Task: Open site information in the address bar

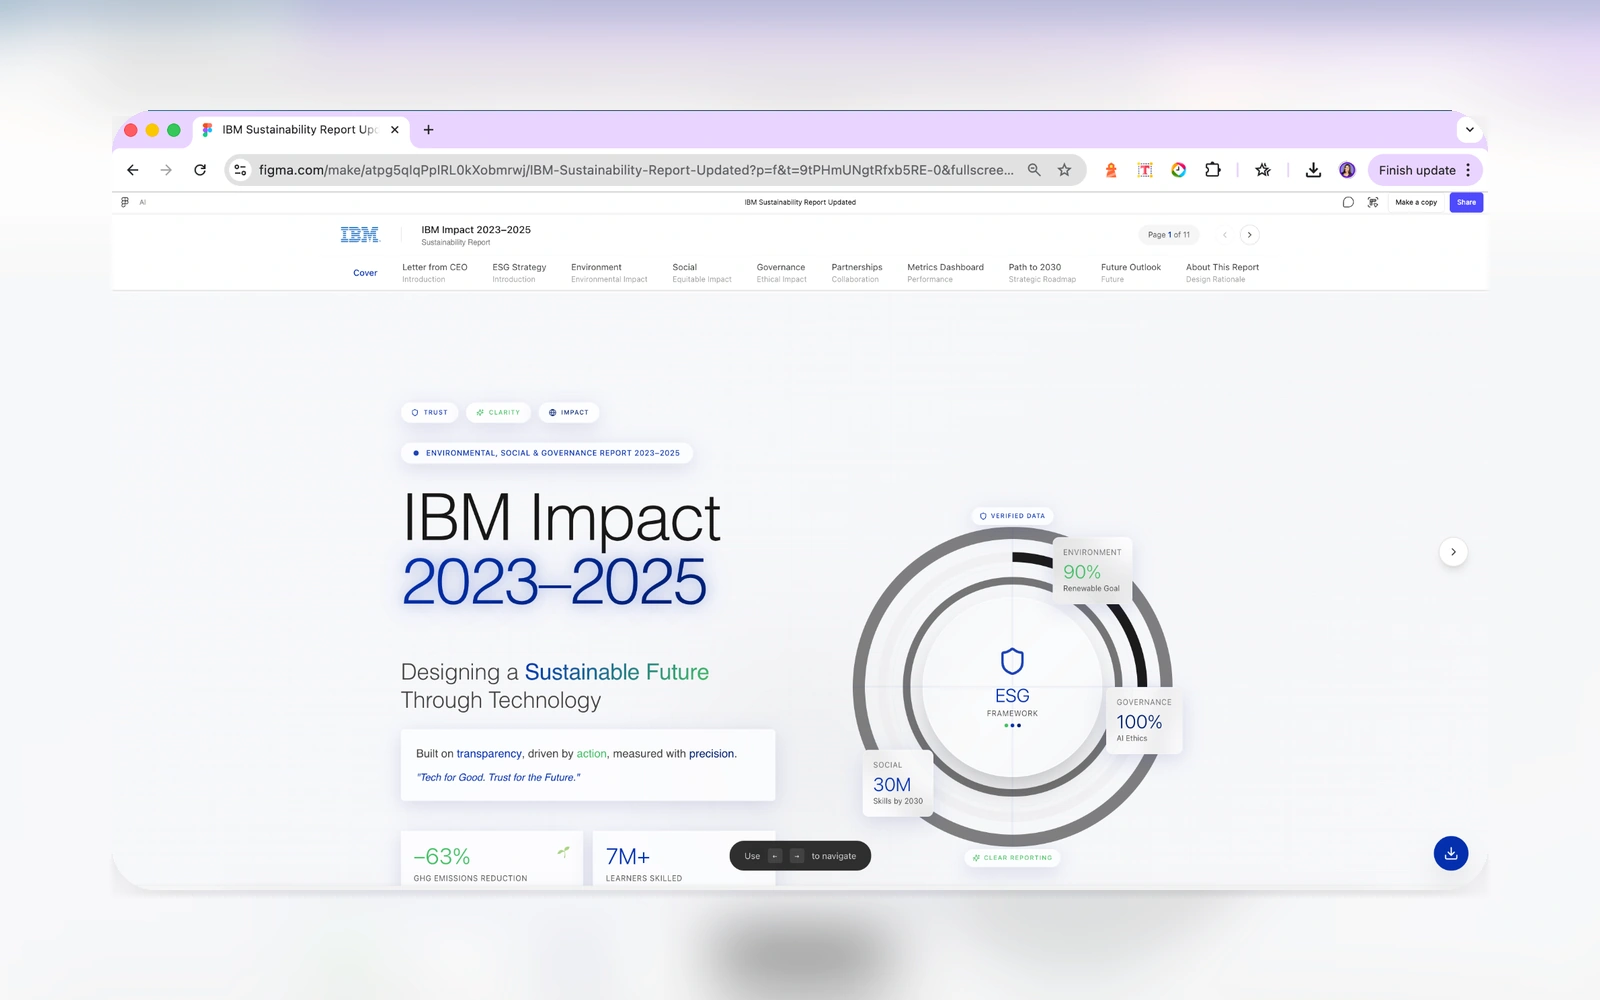Action: [240, 170]
